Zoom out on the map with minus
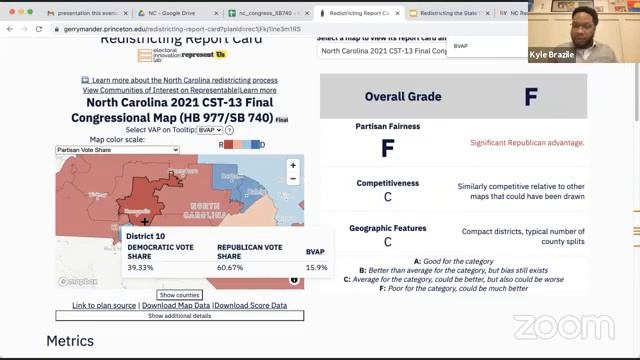The height and width of the screenshot is (360, 640). pyautogui.click(x=293, y=179)
